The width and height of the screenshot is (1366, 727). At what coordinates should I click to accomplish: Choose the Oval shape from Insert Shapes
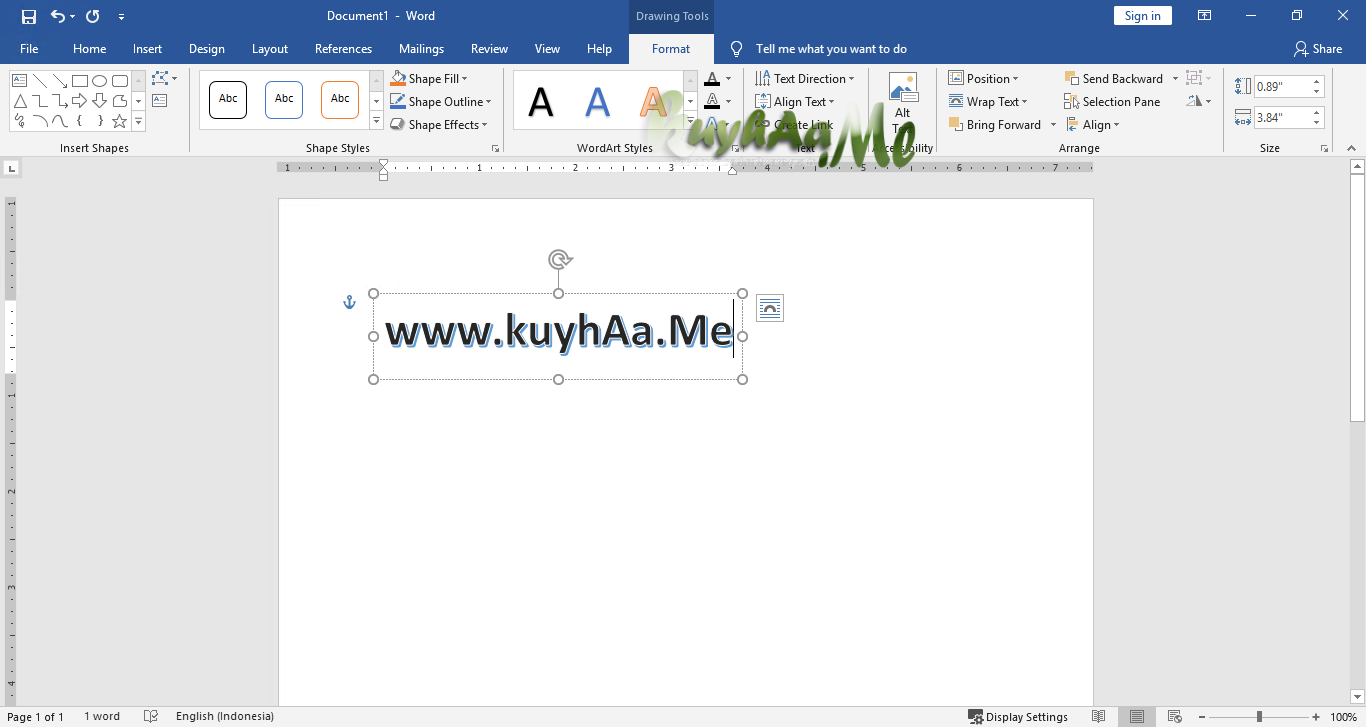(x=99, y=80)
